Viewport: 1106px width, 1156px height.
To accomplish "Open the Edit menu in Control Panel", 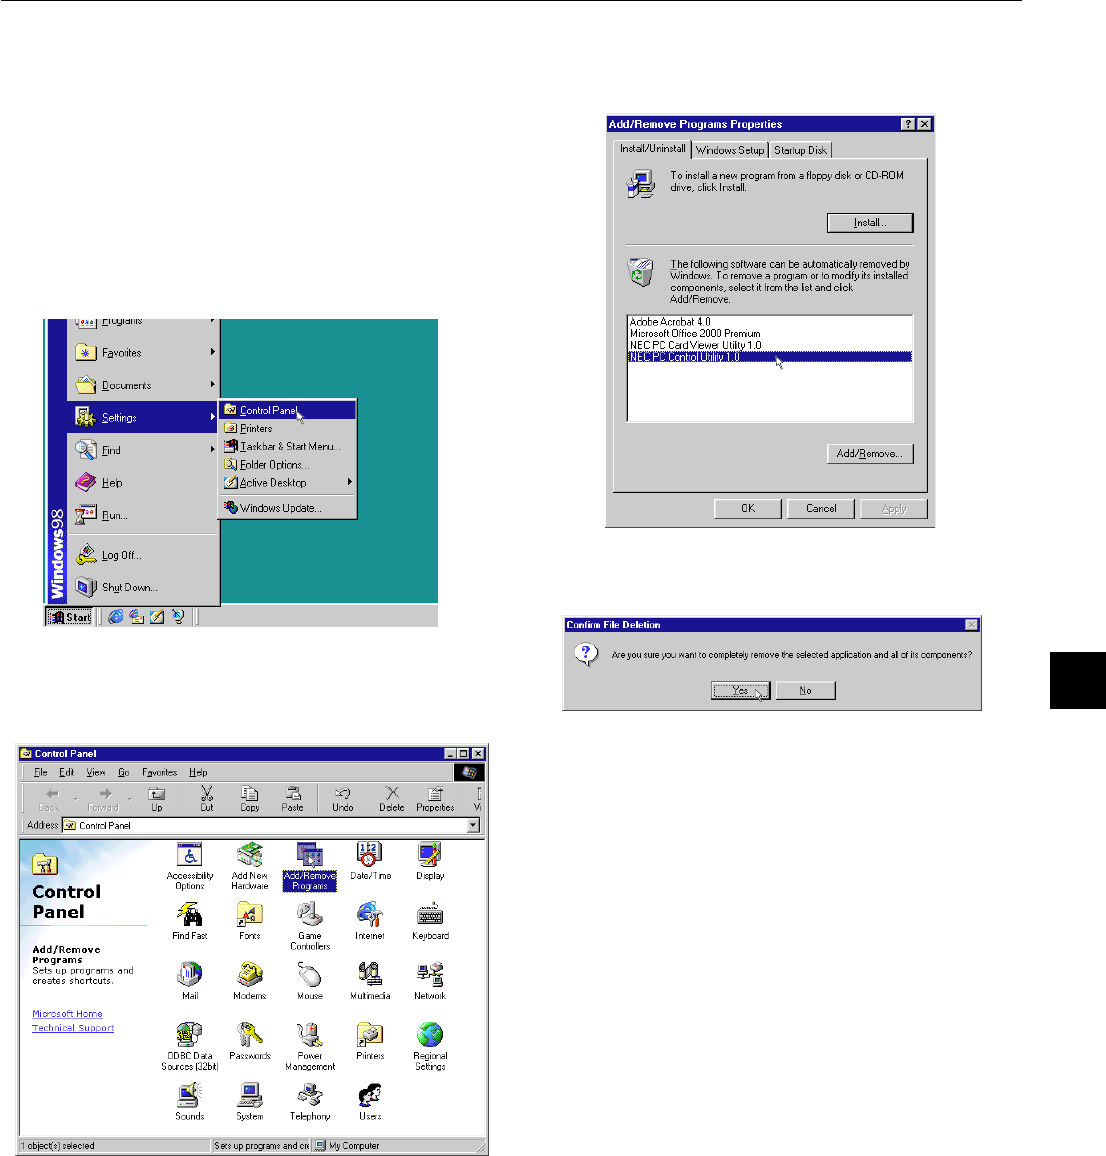I will click(x=66, y=773).
